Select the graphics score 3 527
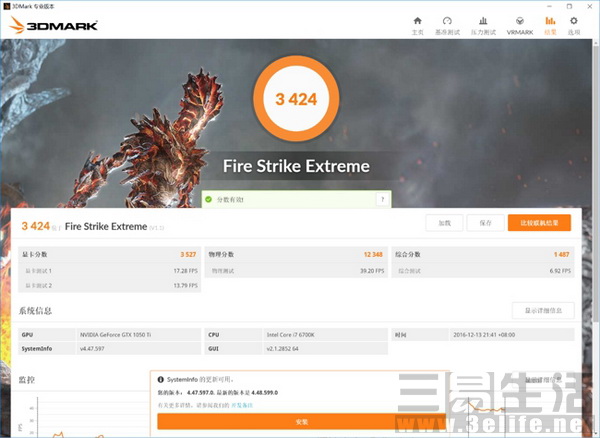 (x=188, y=254)
